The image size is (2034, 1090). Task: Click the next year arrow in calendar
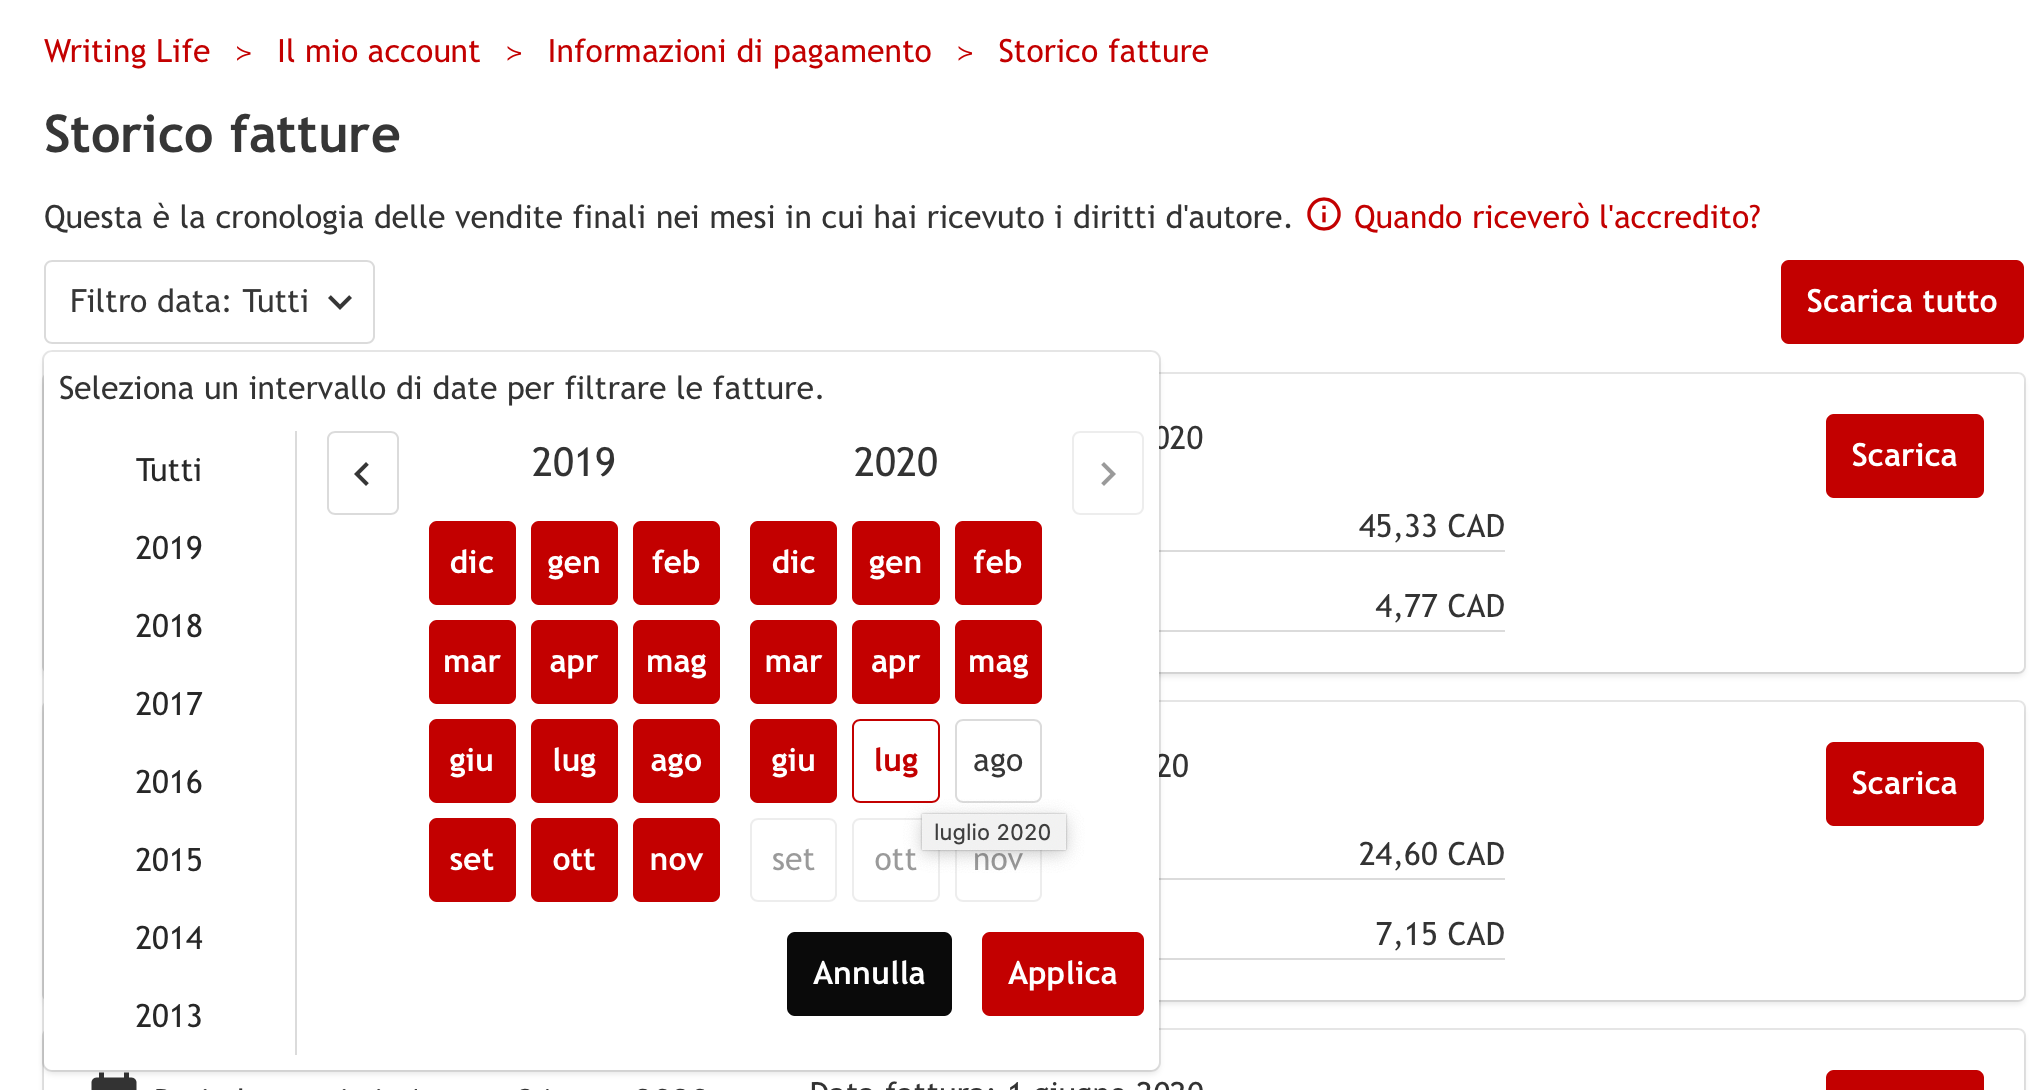click(1107, 473)
